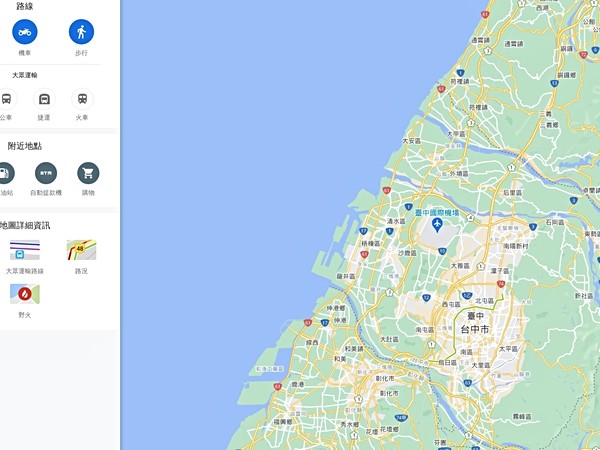Toggle the 路況 traffic layer thumbnail
The height and width of the screenshot is (450, 600).
(82, 250)
